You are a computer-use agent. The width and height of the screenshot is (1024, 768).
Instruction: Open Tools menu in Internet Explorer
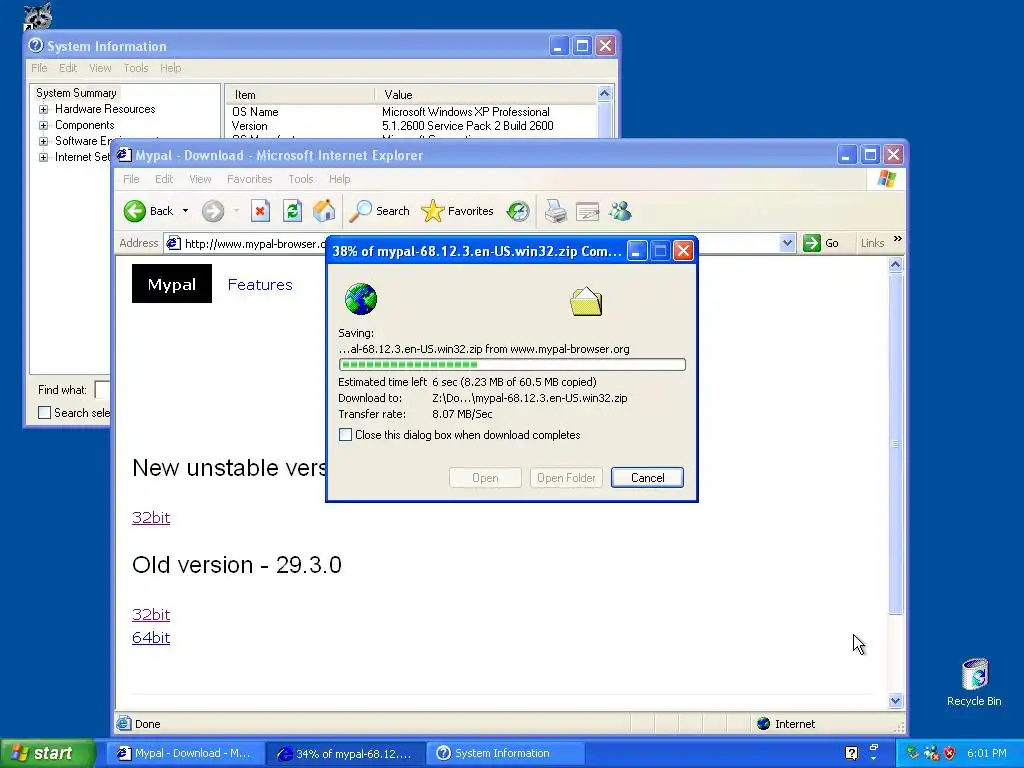[x=300, y=179]
